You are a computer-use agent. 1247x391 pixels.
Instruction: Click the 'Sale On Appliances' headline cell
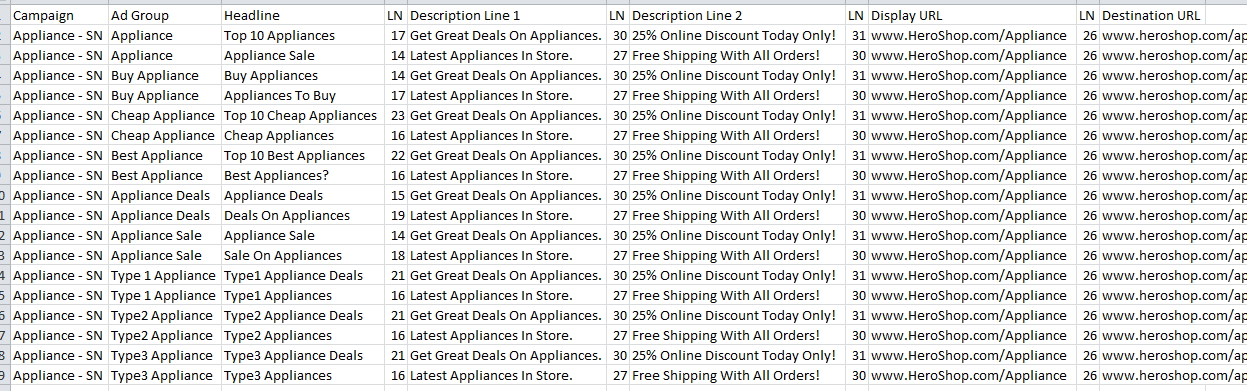tap(302, 256)
